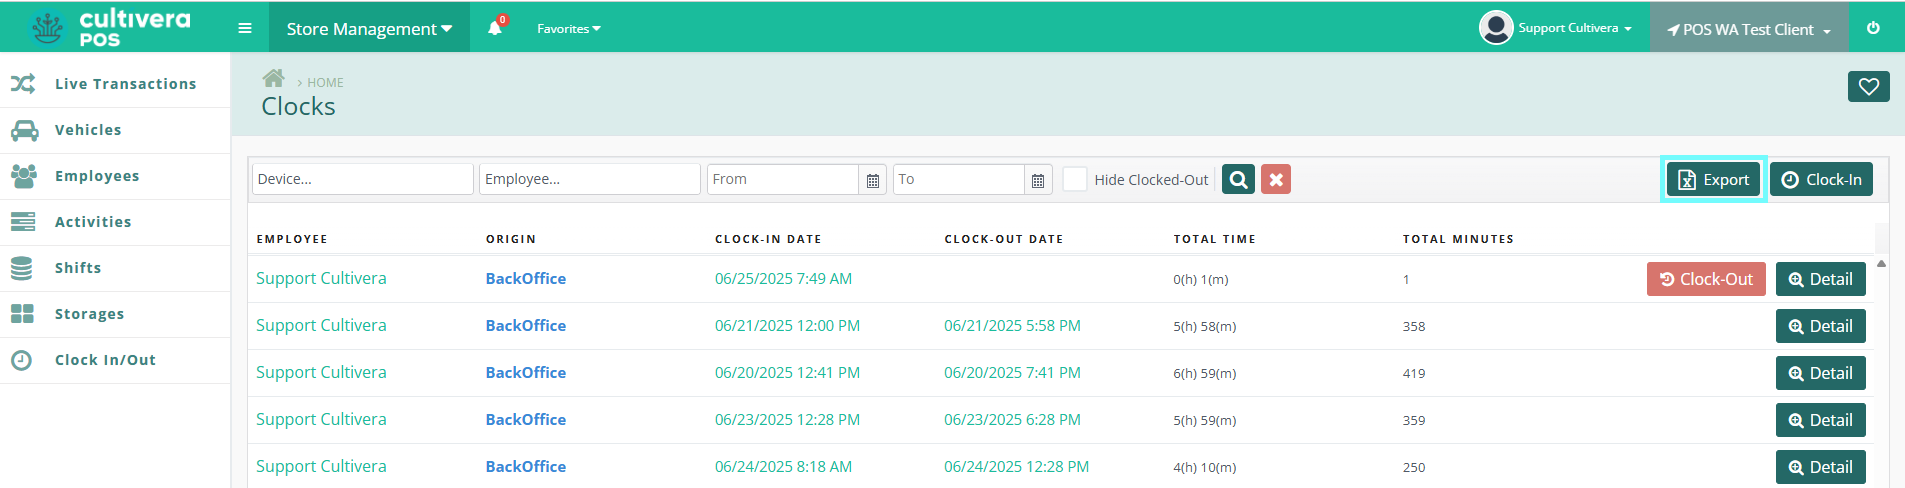This screenshot has height=488, width=1905.
Task: Click the Employees group icon
Action: tap(23, 176)
